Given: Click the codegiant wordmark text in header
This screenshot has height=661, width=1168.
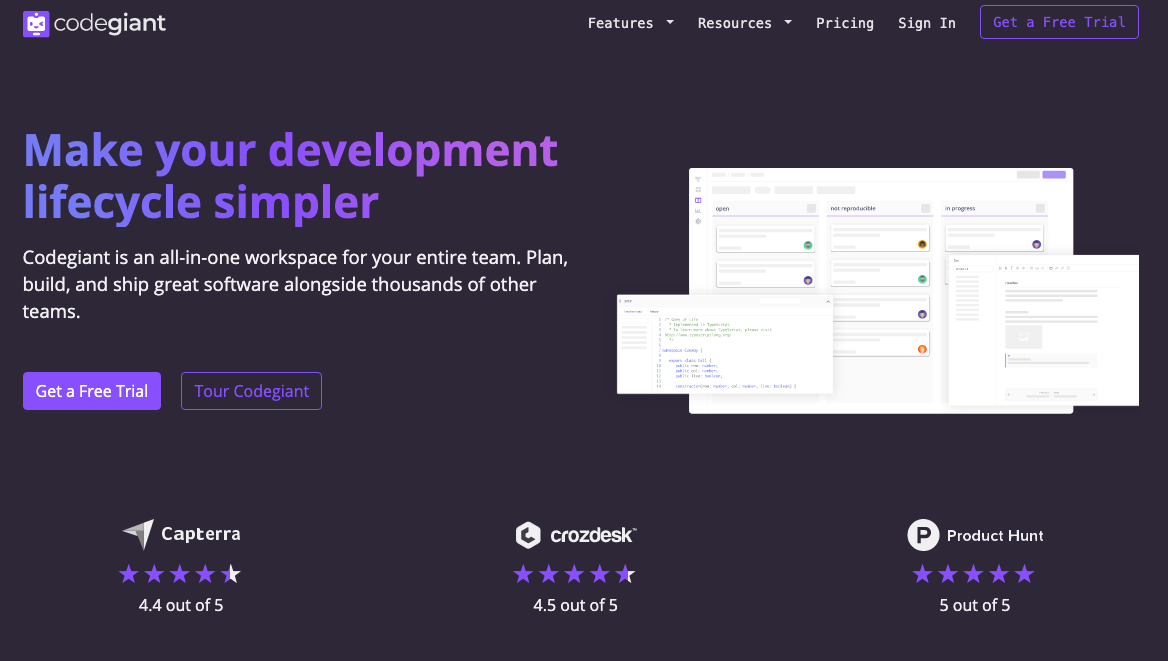Looking at the screenshot, I should [110, 23].
